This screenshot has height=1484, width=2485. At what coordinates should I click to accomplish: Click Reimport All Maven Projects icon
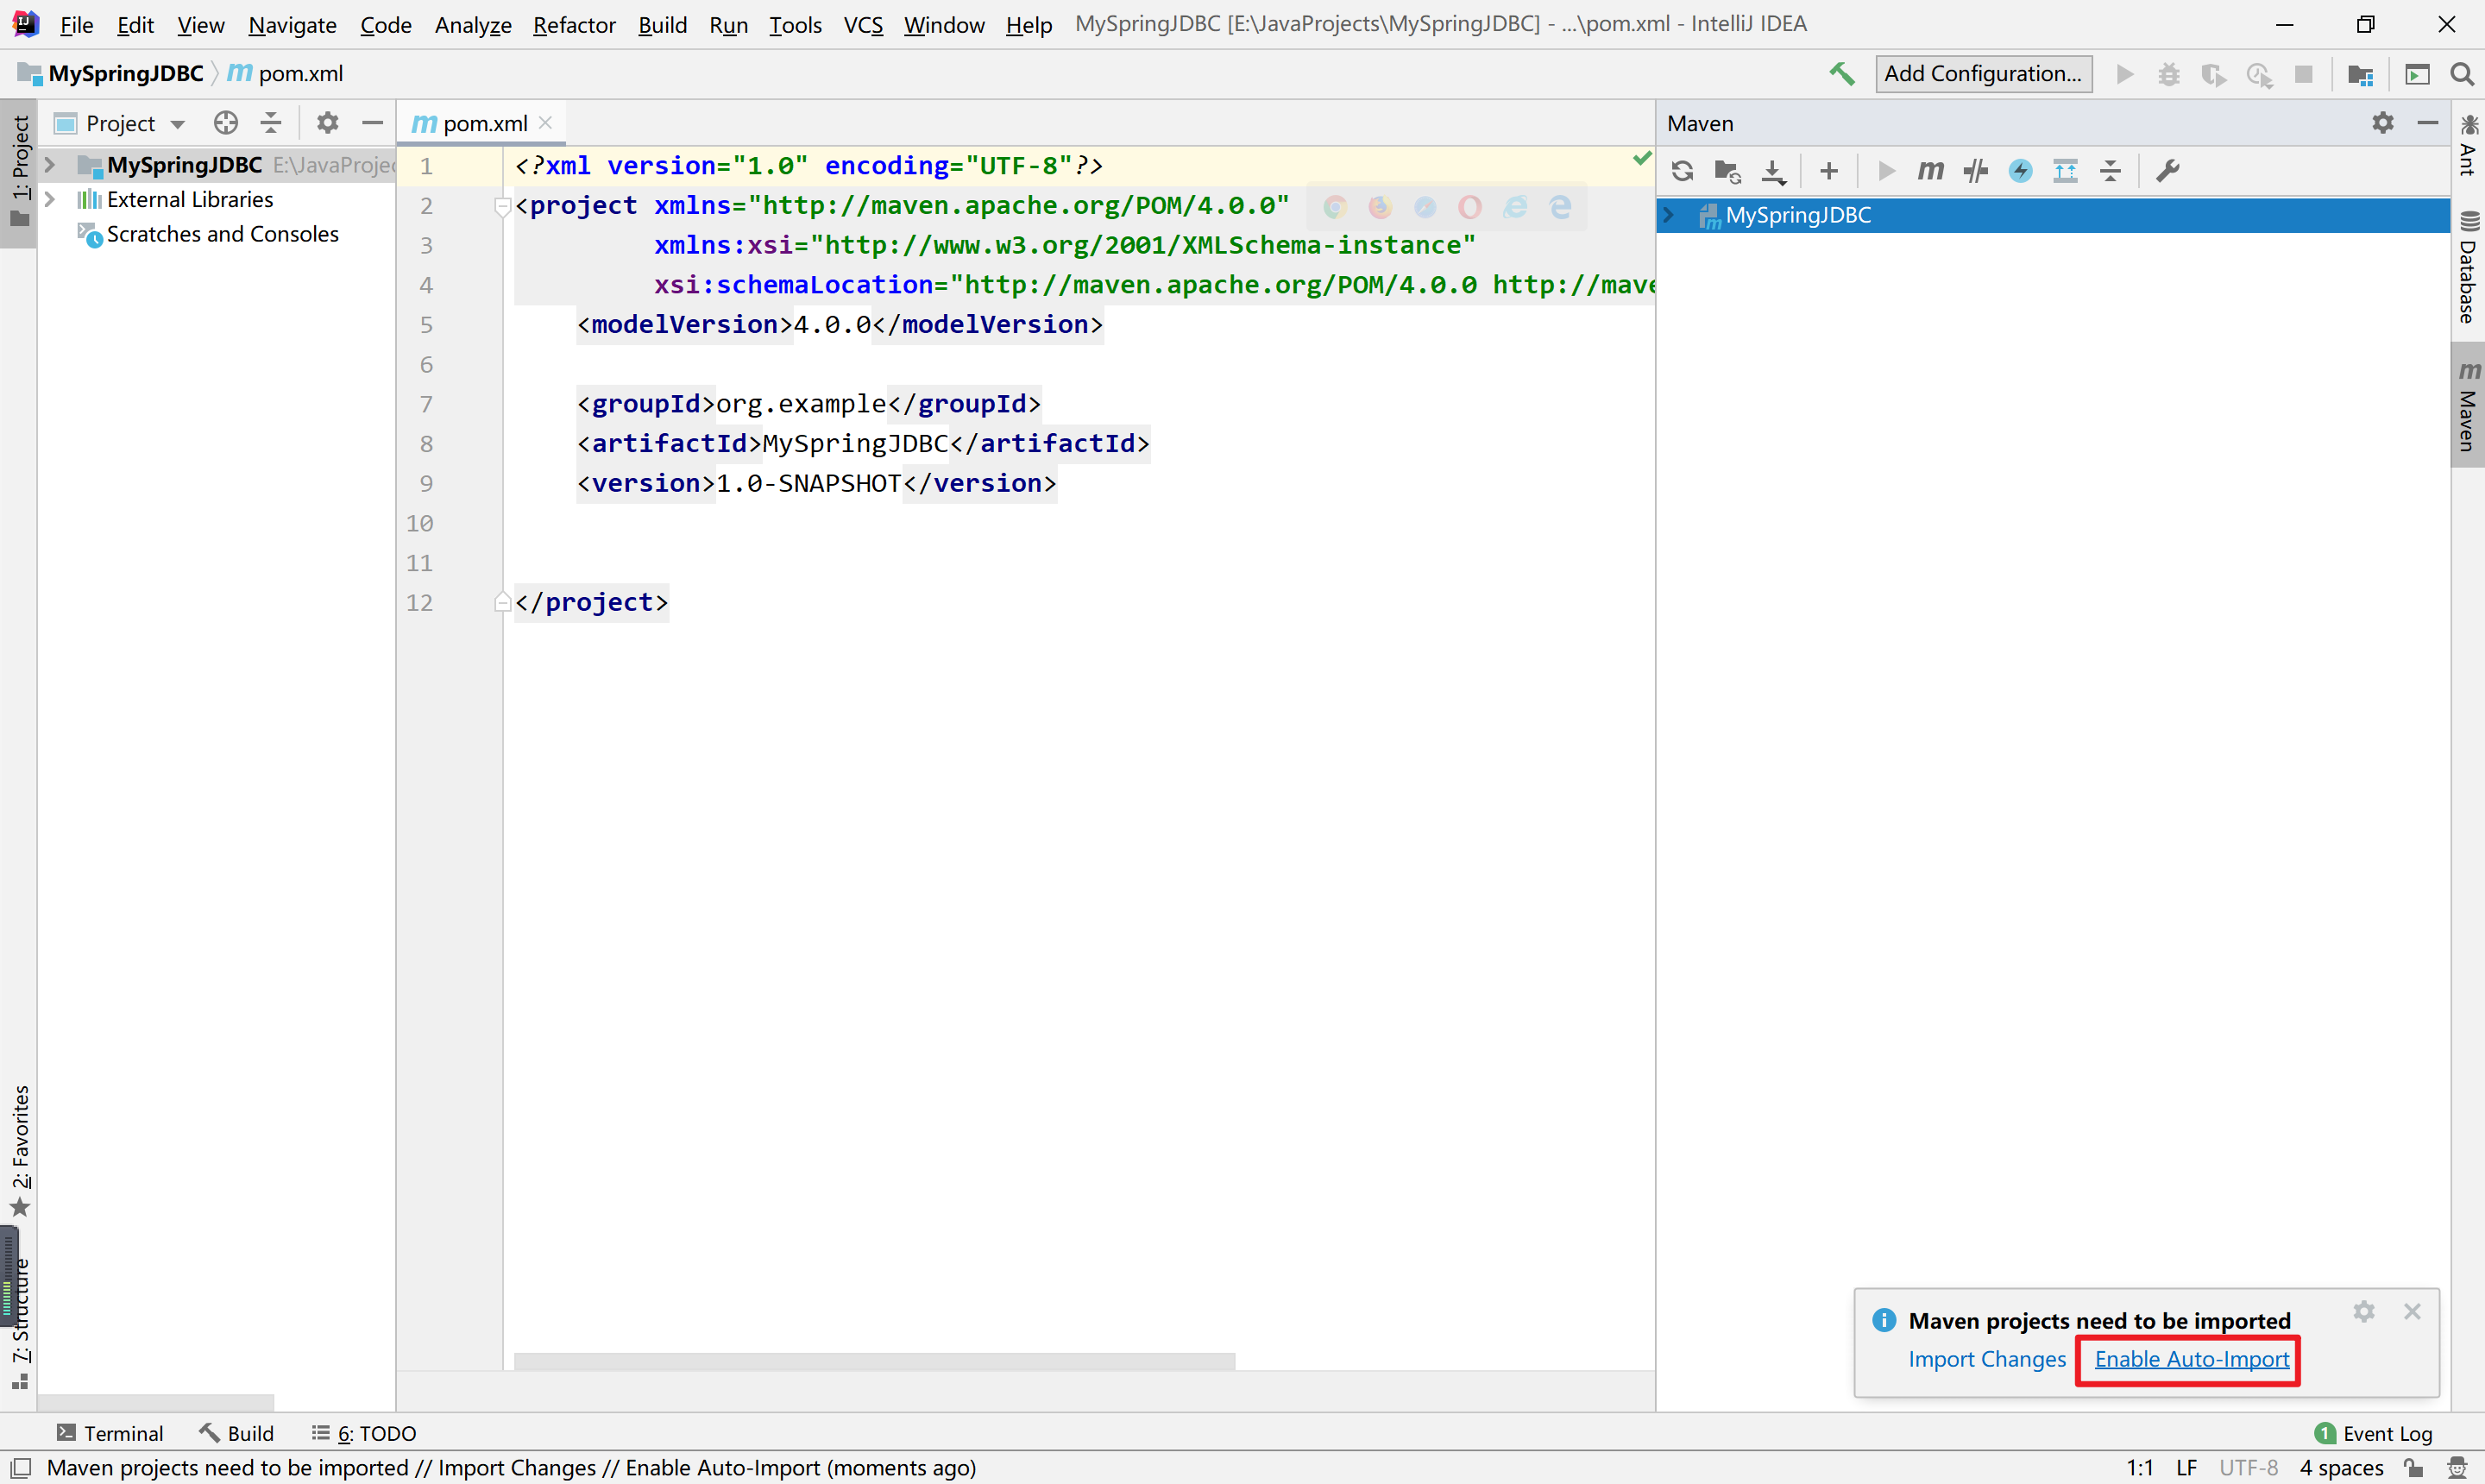coord(1682,171)
